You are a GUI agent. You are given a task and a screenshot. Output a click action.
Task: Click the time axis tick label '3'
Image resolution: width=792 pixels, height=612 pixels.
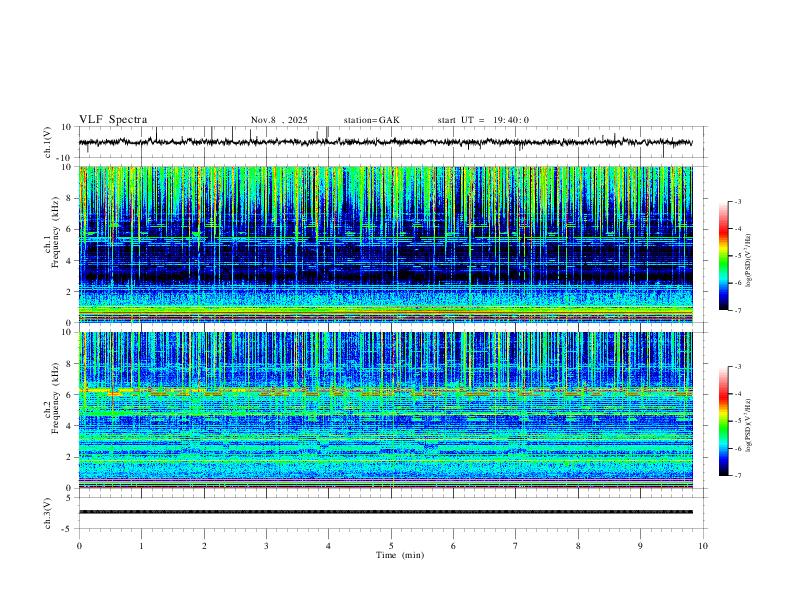point(266,546)
